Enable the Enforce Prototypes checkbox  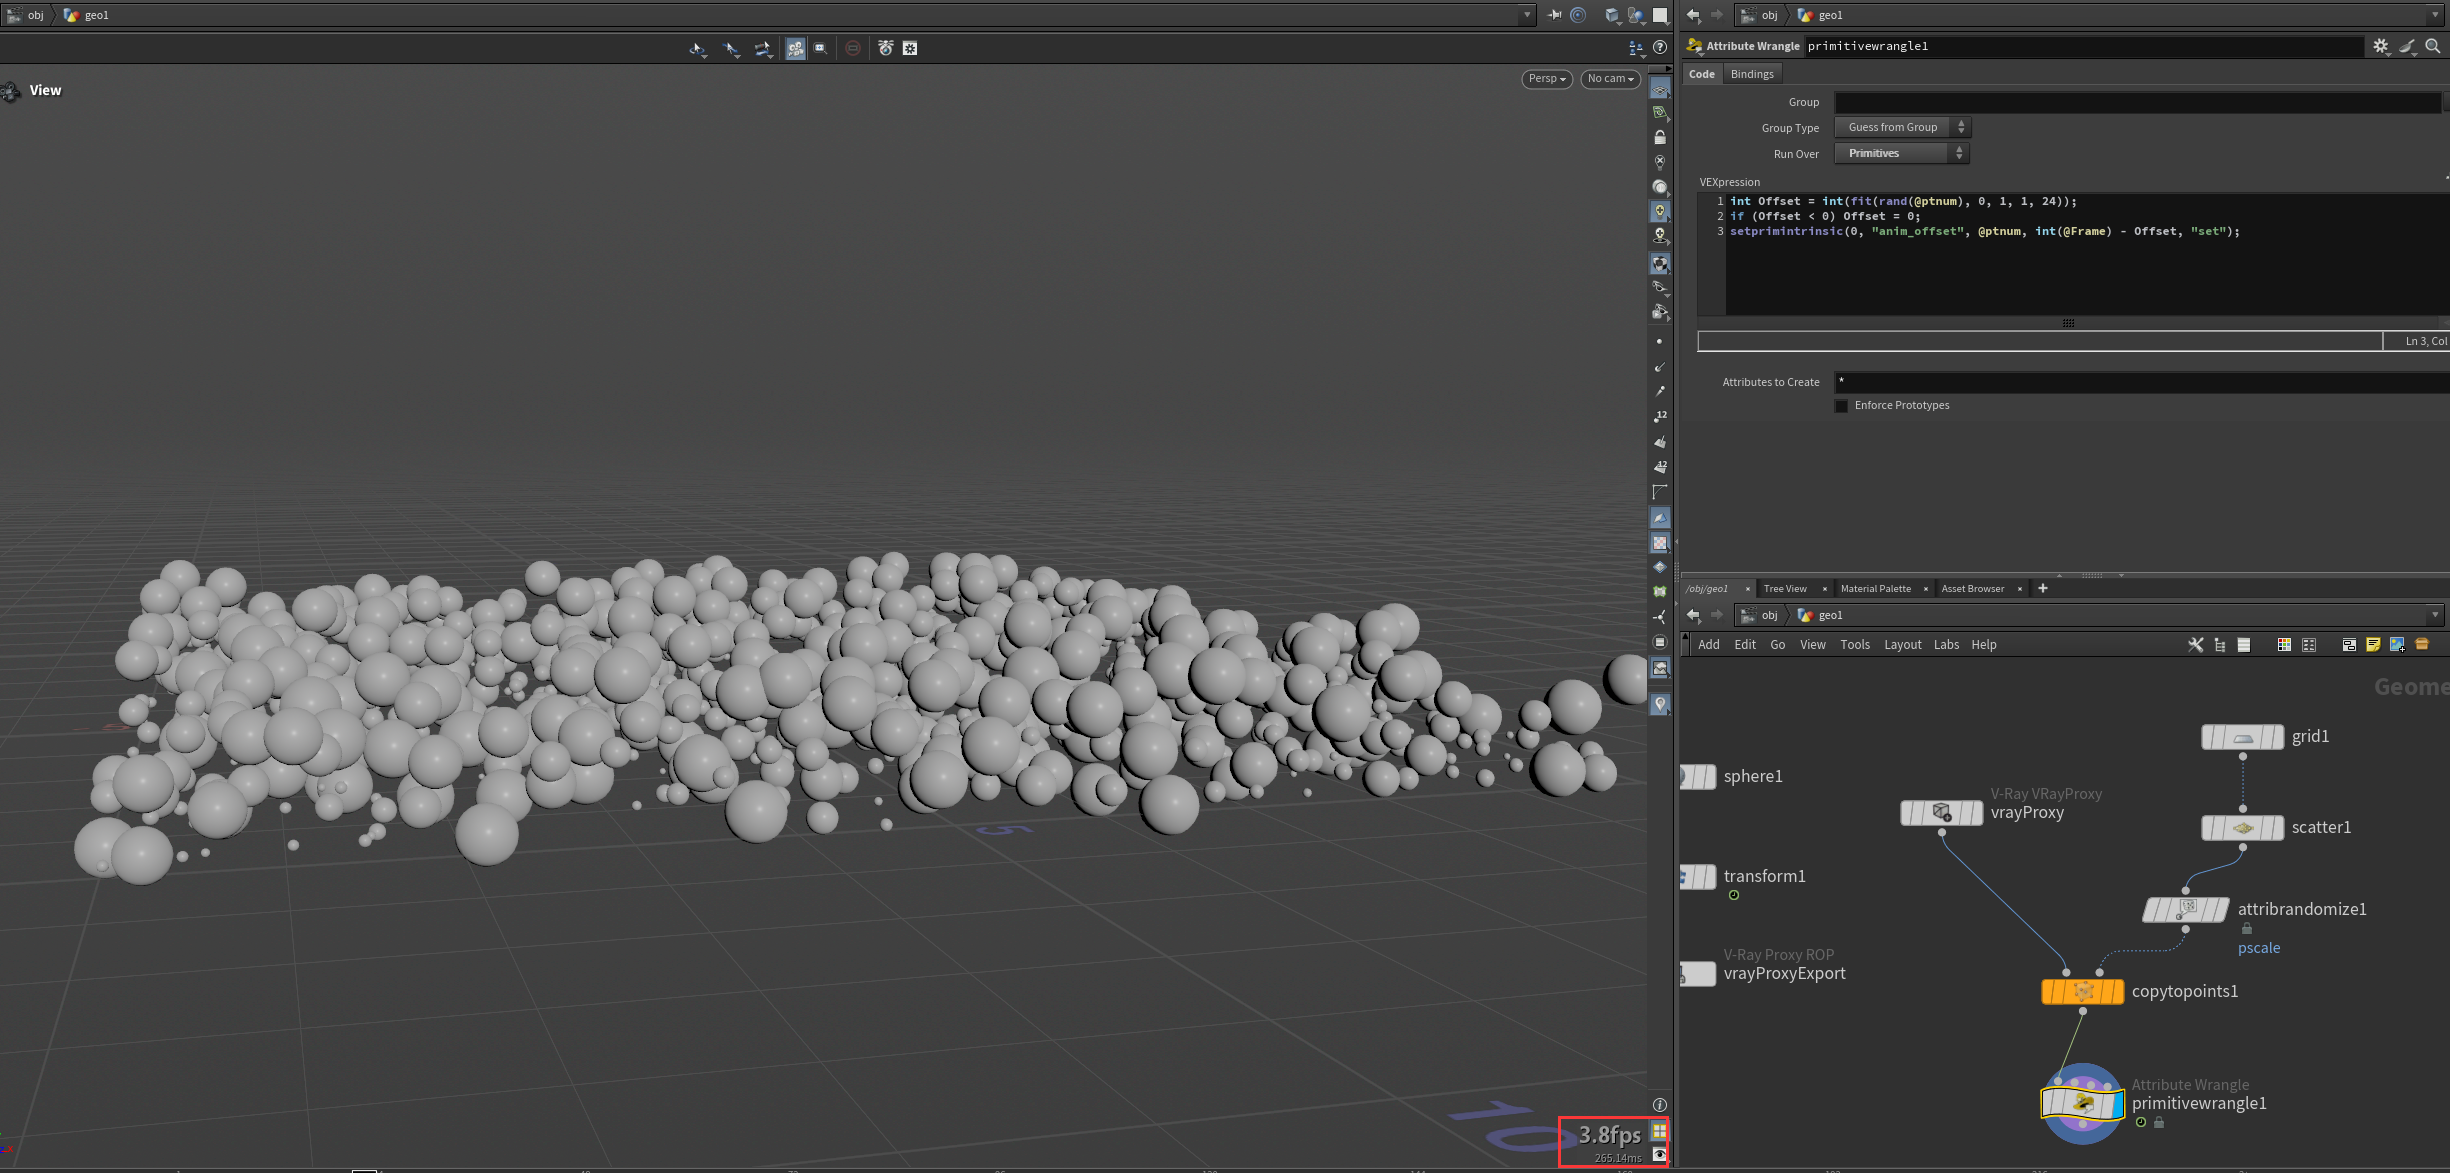click(x=1842, y=406)
